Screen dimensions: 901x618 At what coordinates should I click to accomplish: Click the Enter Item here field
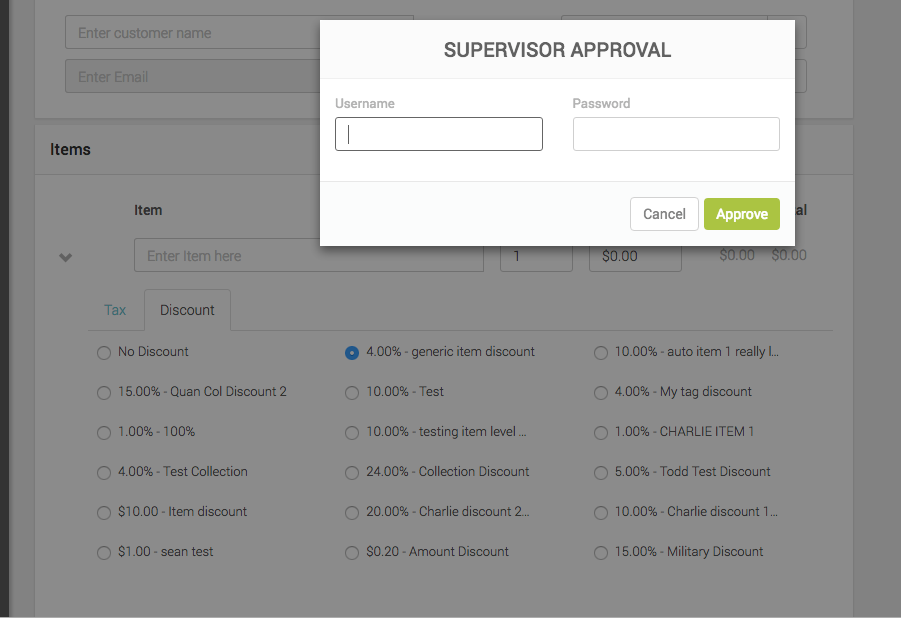click(308, 256)
